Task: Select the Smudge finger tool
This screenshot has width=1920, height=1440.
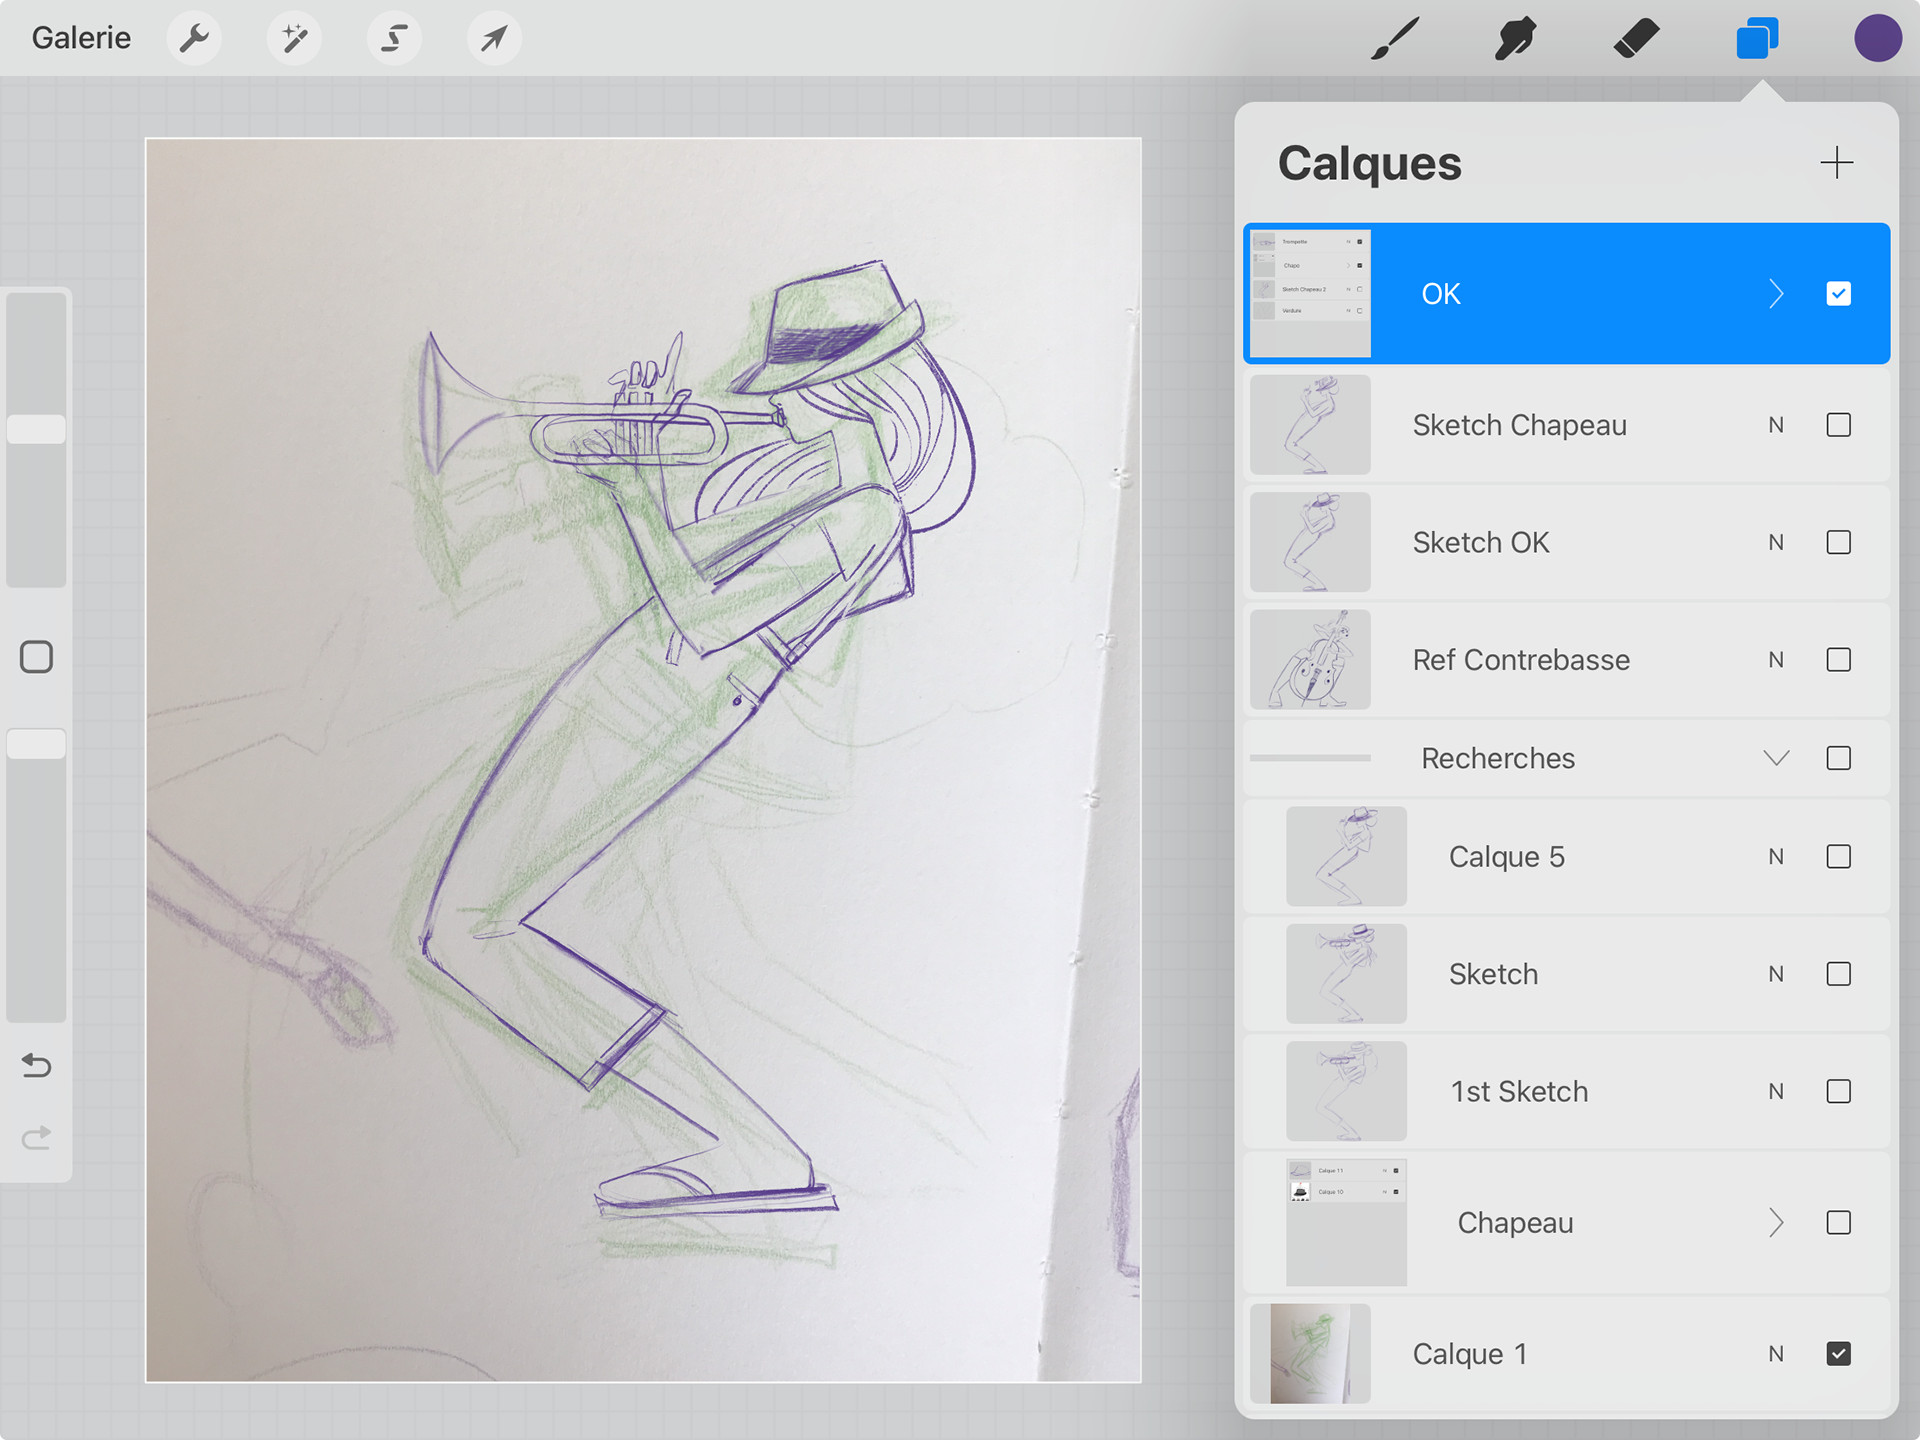Action: point(1516,38)
